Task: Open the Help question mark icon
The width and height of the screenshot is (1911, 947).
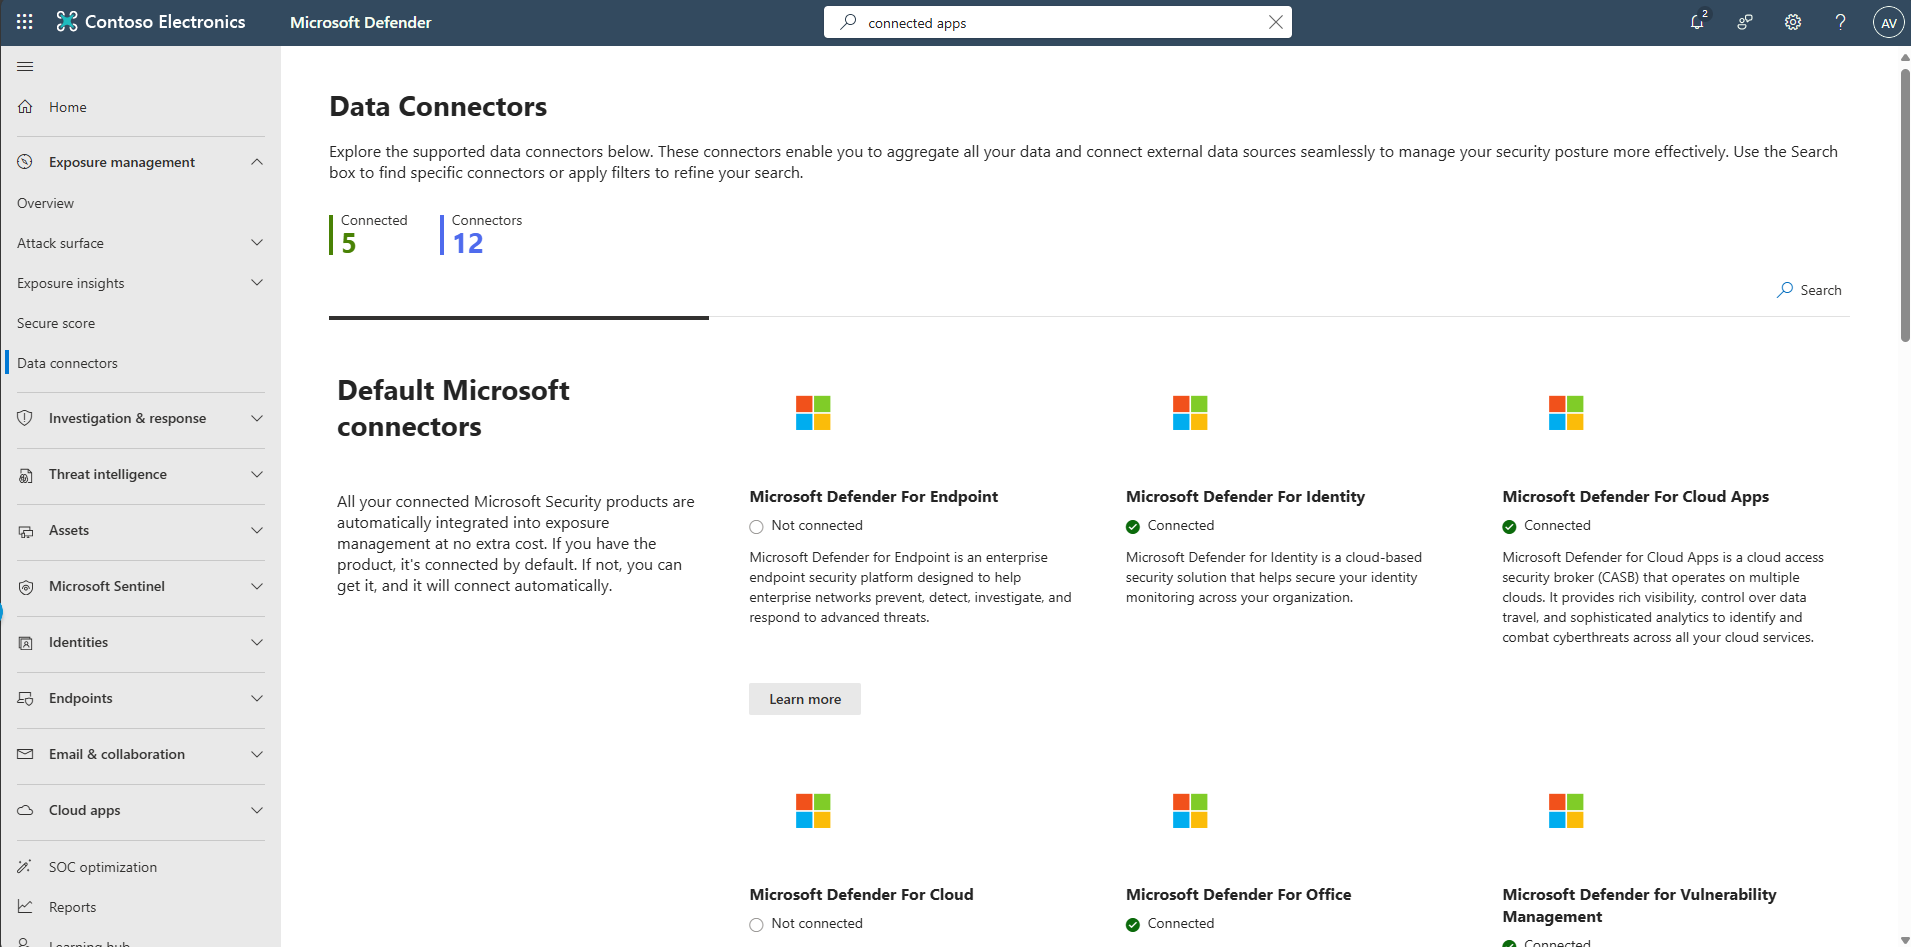Action: [1840, 22]
